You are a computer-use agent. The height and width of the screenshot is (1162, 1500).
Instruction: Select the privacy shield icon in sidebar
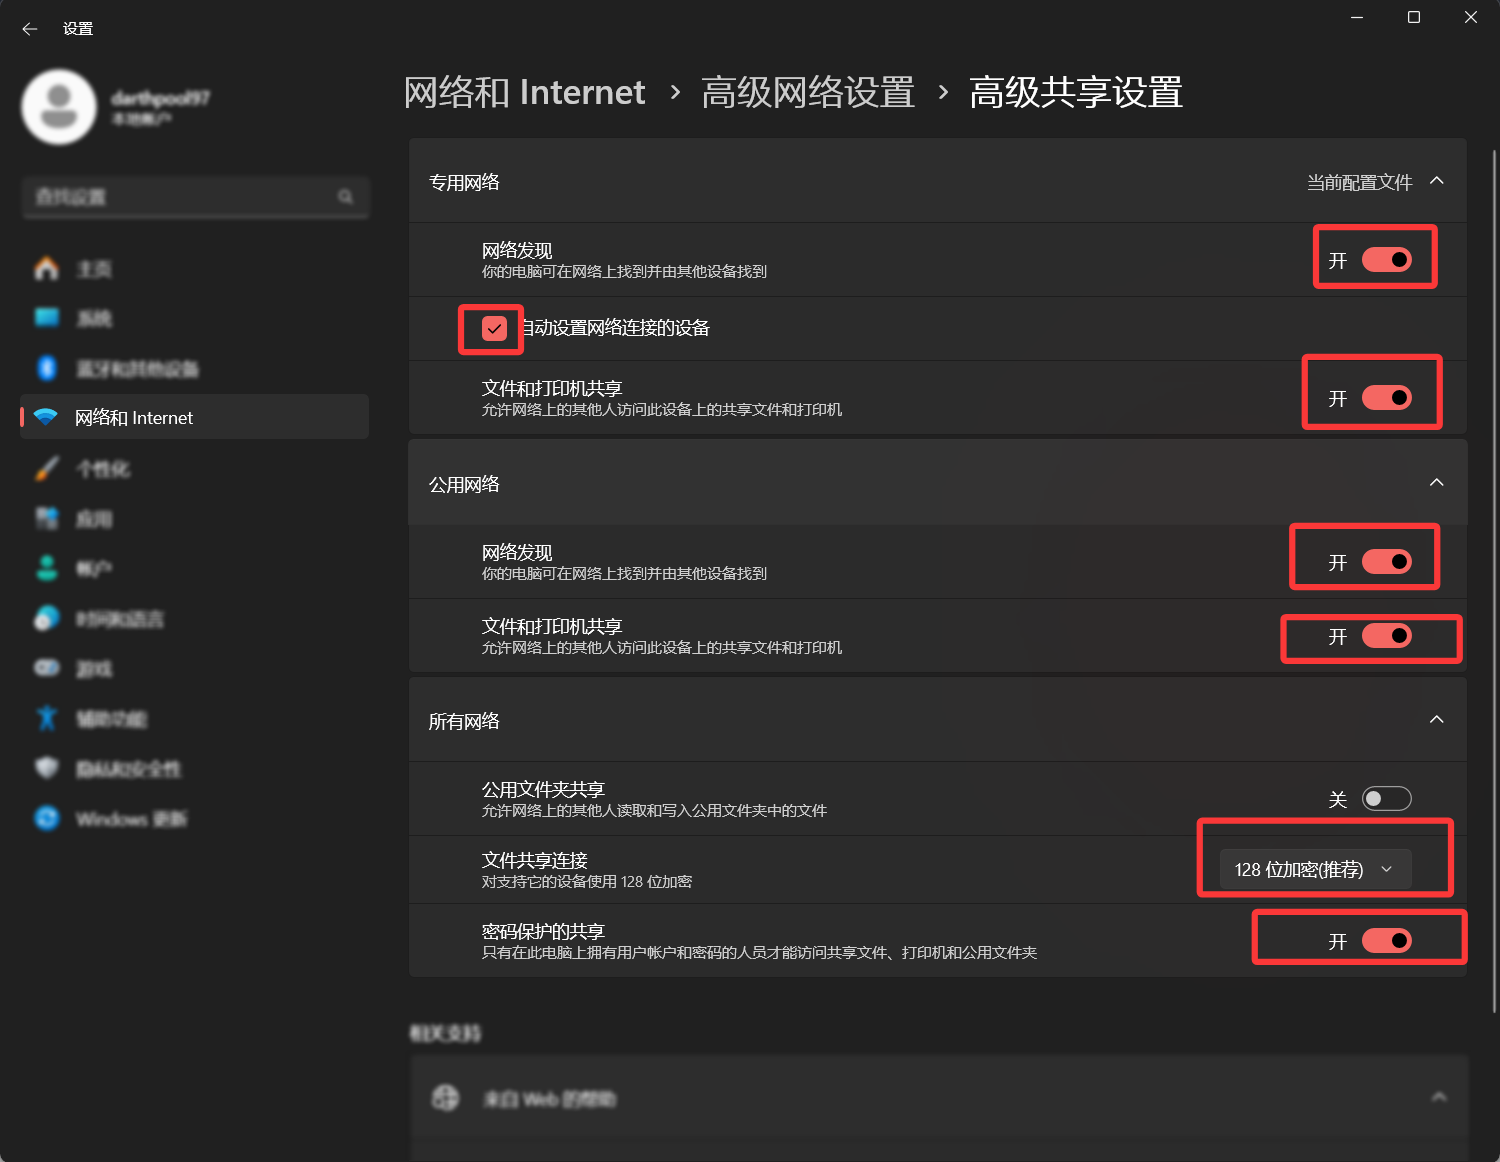[47, 768]
